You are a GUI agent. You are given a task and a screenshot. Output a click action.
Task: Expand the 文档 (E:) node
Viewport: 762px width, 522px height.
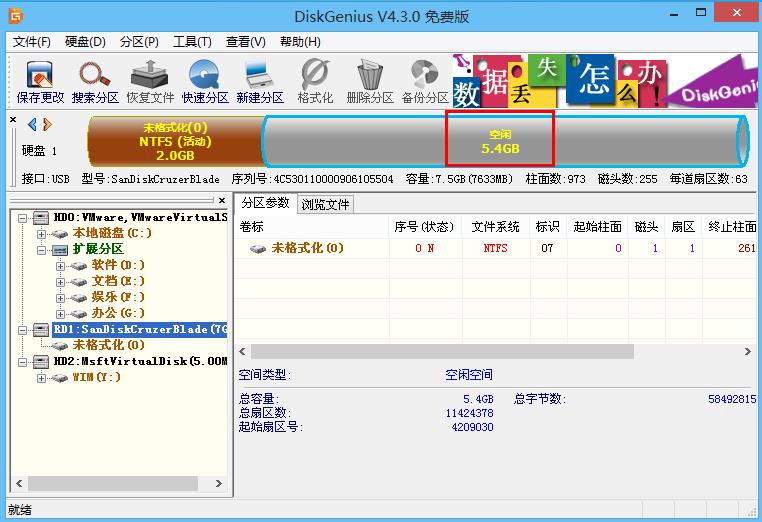click(60, 282)
